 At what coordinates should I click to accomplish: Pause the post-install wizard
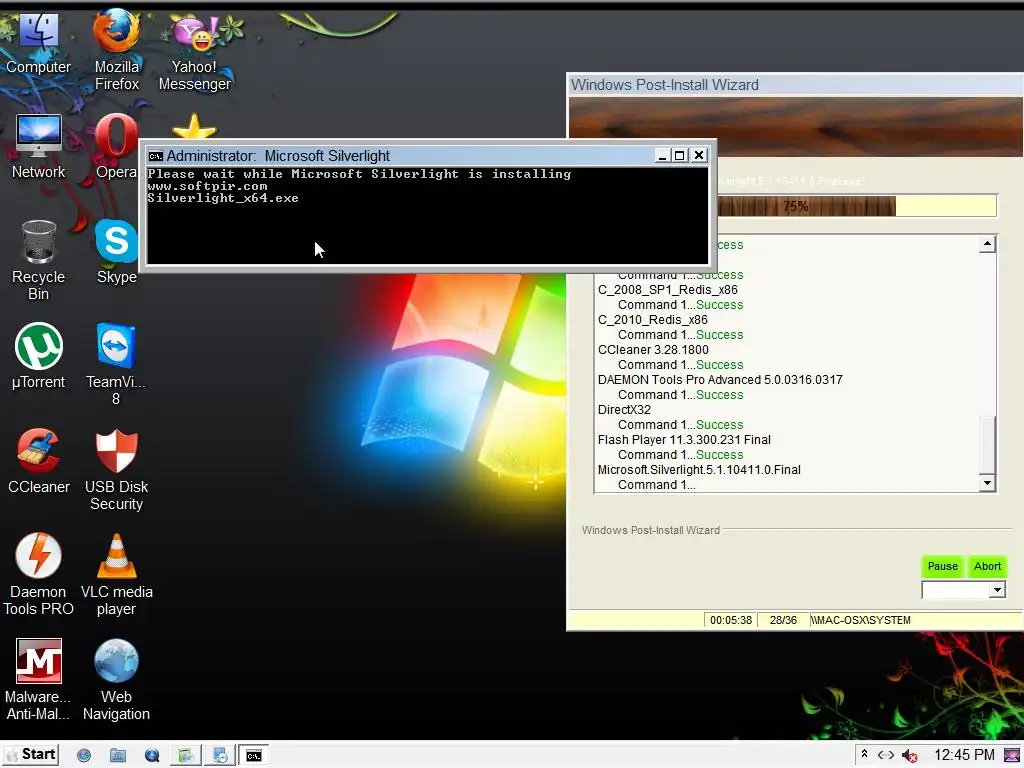[942, 566]
